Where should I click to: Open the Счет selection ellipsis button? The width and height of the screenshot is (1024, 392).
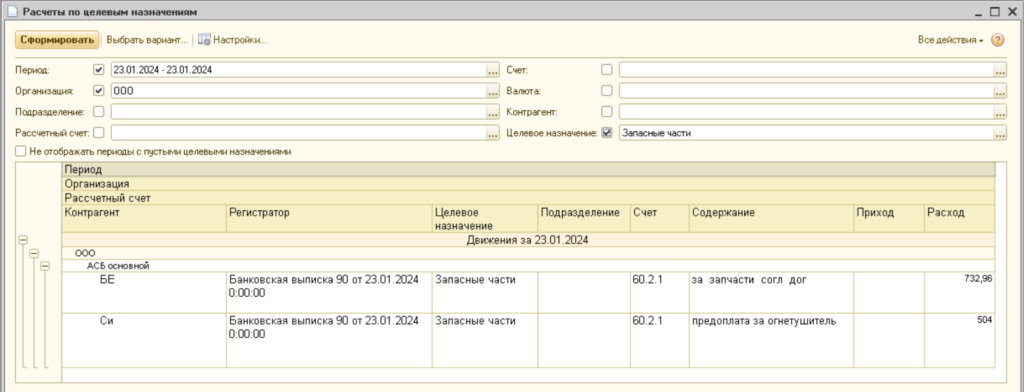(x=1000, y=70)
